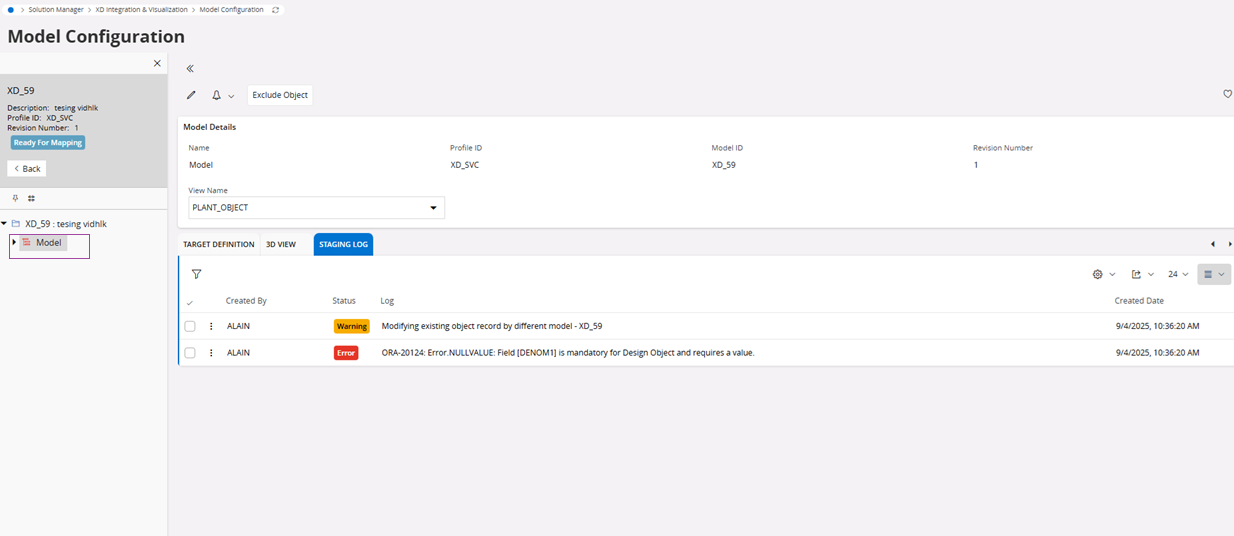
Task: Open the View Name PLANT_OBJECT dropdown
Action: [x=316, y=208]
